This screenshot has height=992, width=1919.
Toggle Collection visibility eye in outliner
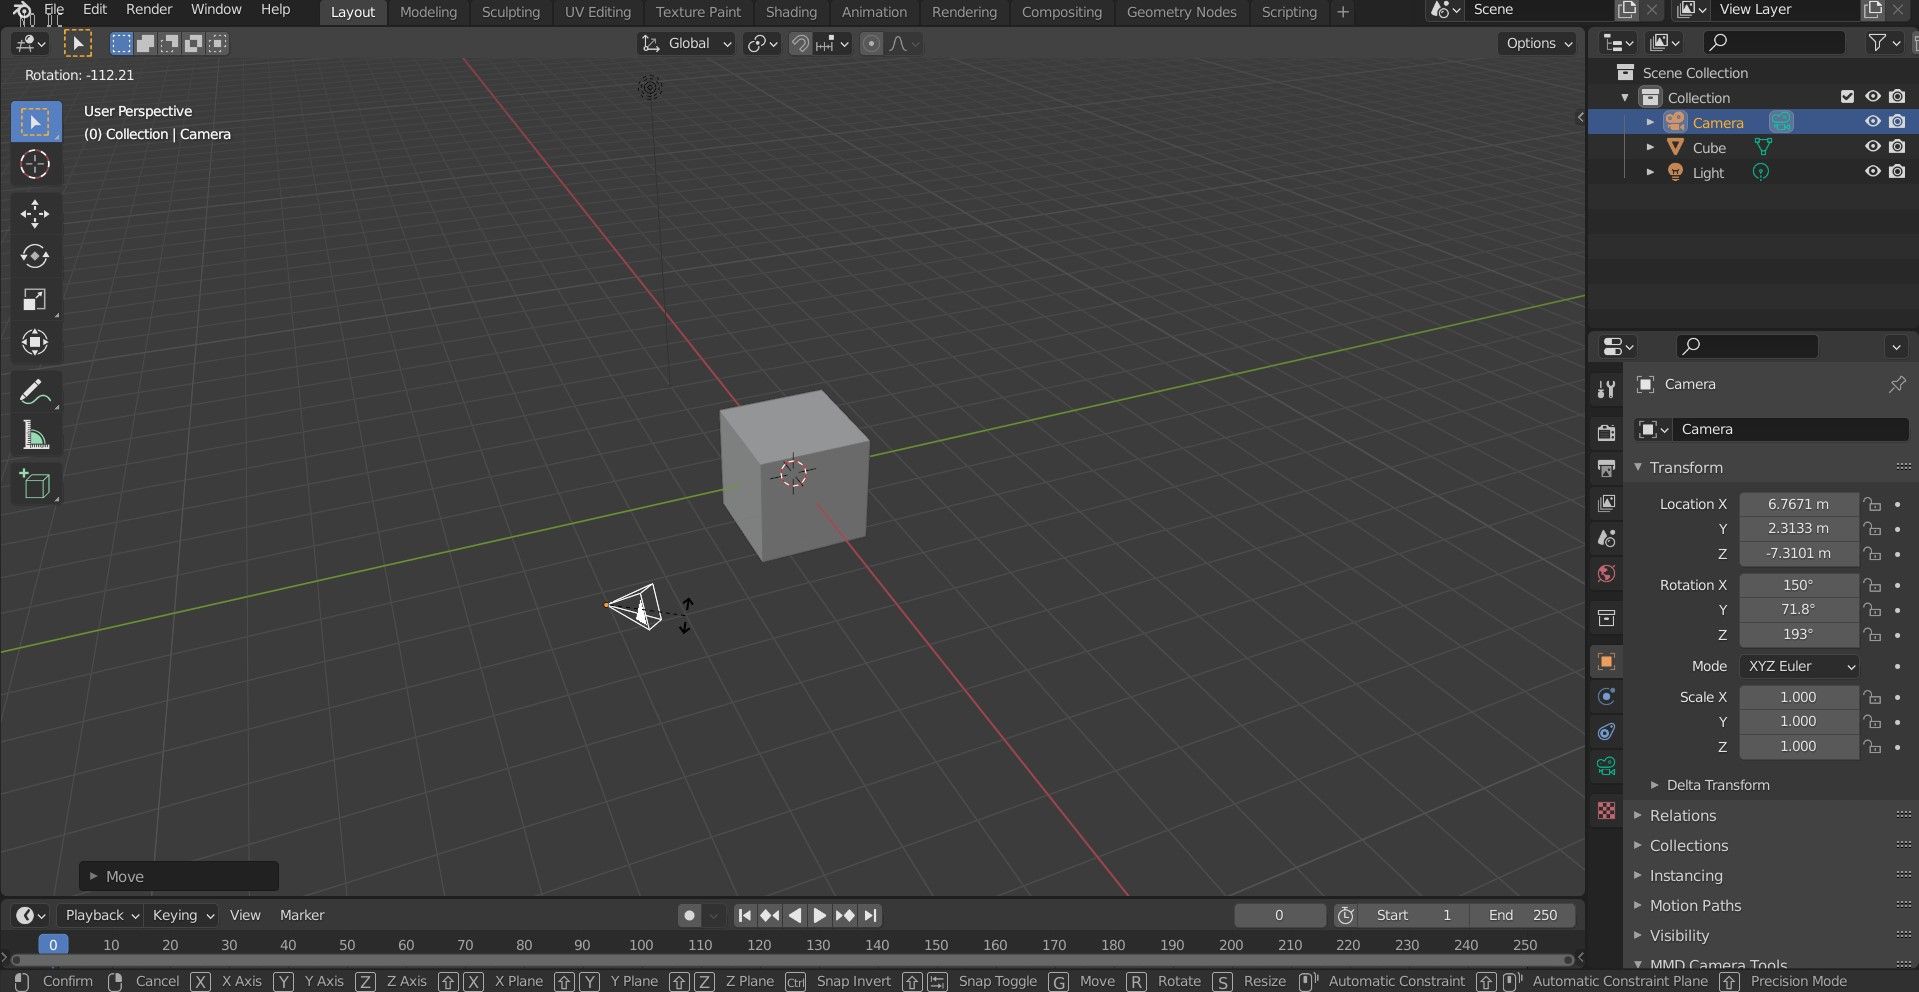pos(1872,97)
